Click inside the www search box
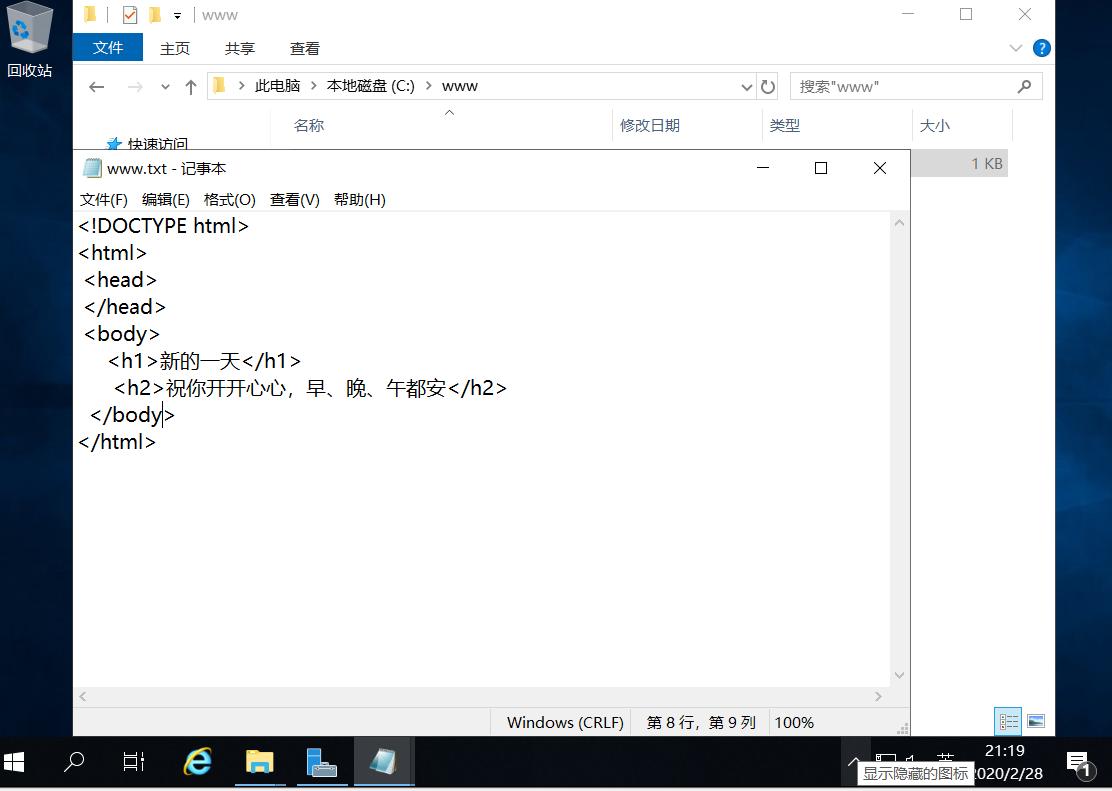This screenshot has height=791, width=1112. pos(900,87)
